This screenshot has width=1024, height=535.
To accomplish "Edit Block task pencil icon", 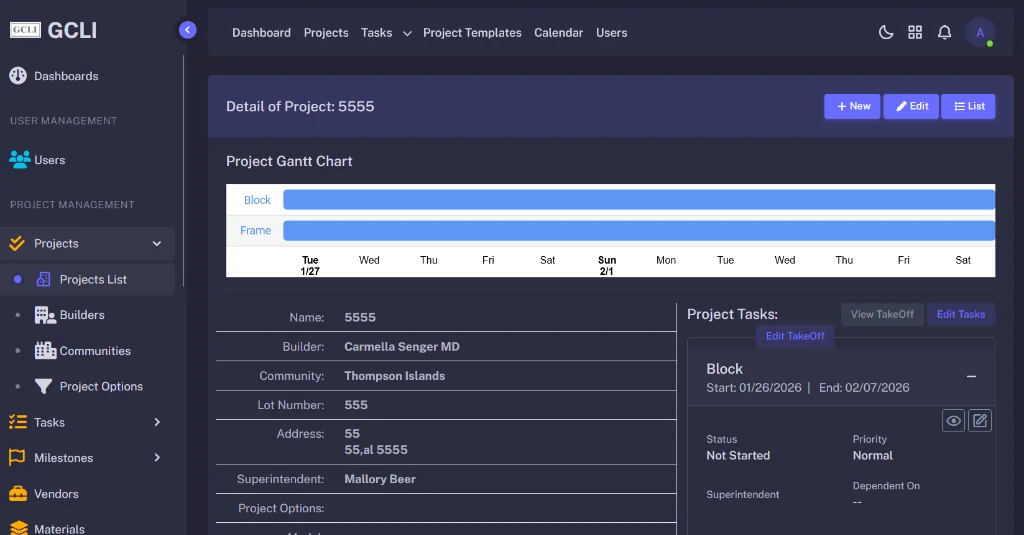I will pyautogui.click(x=980, y=421).
